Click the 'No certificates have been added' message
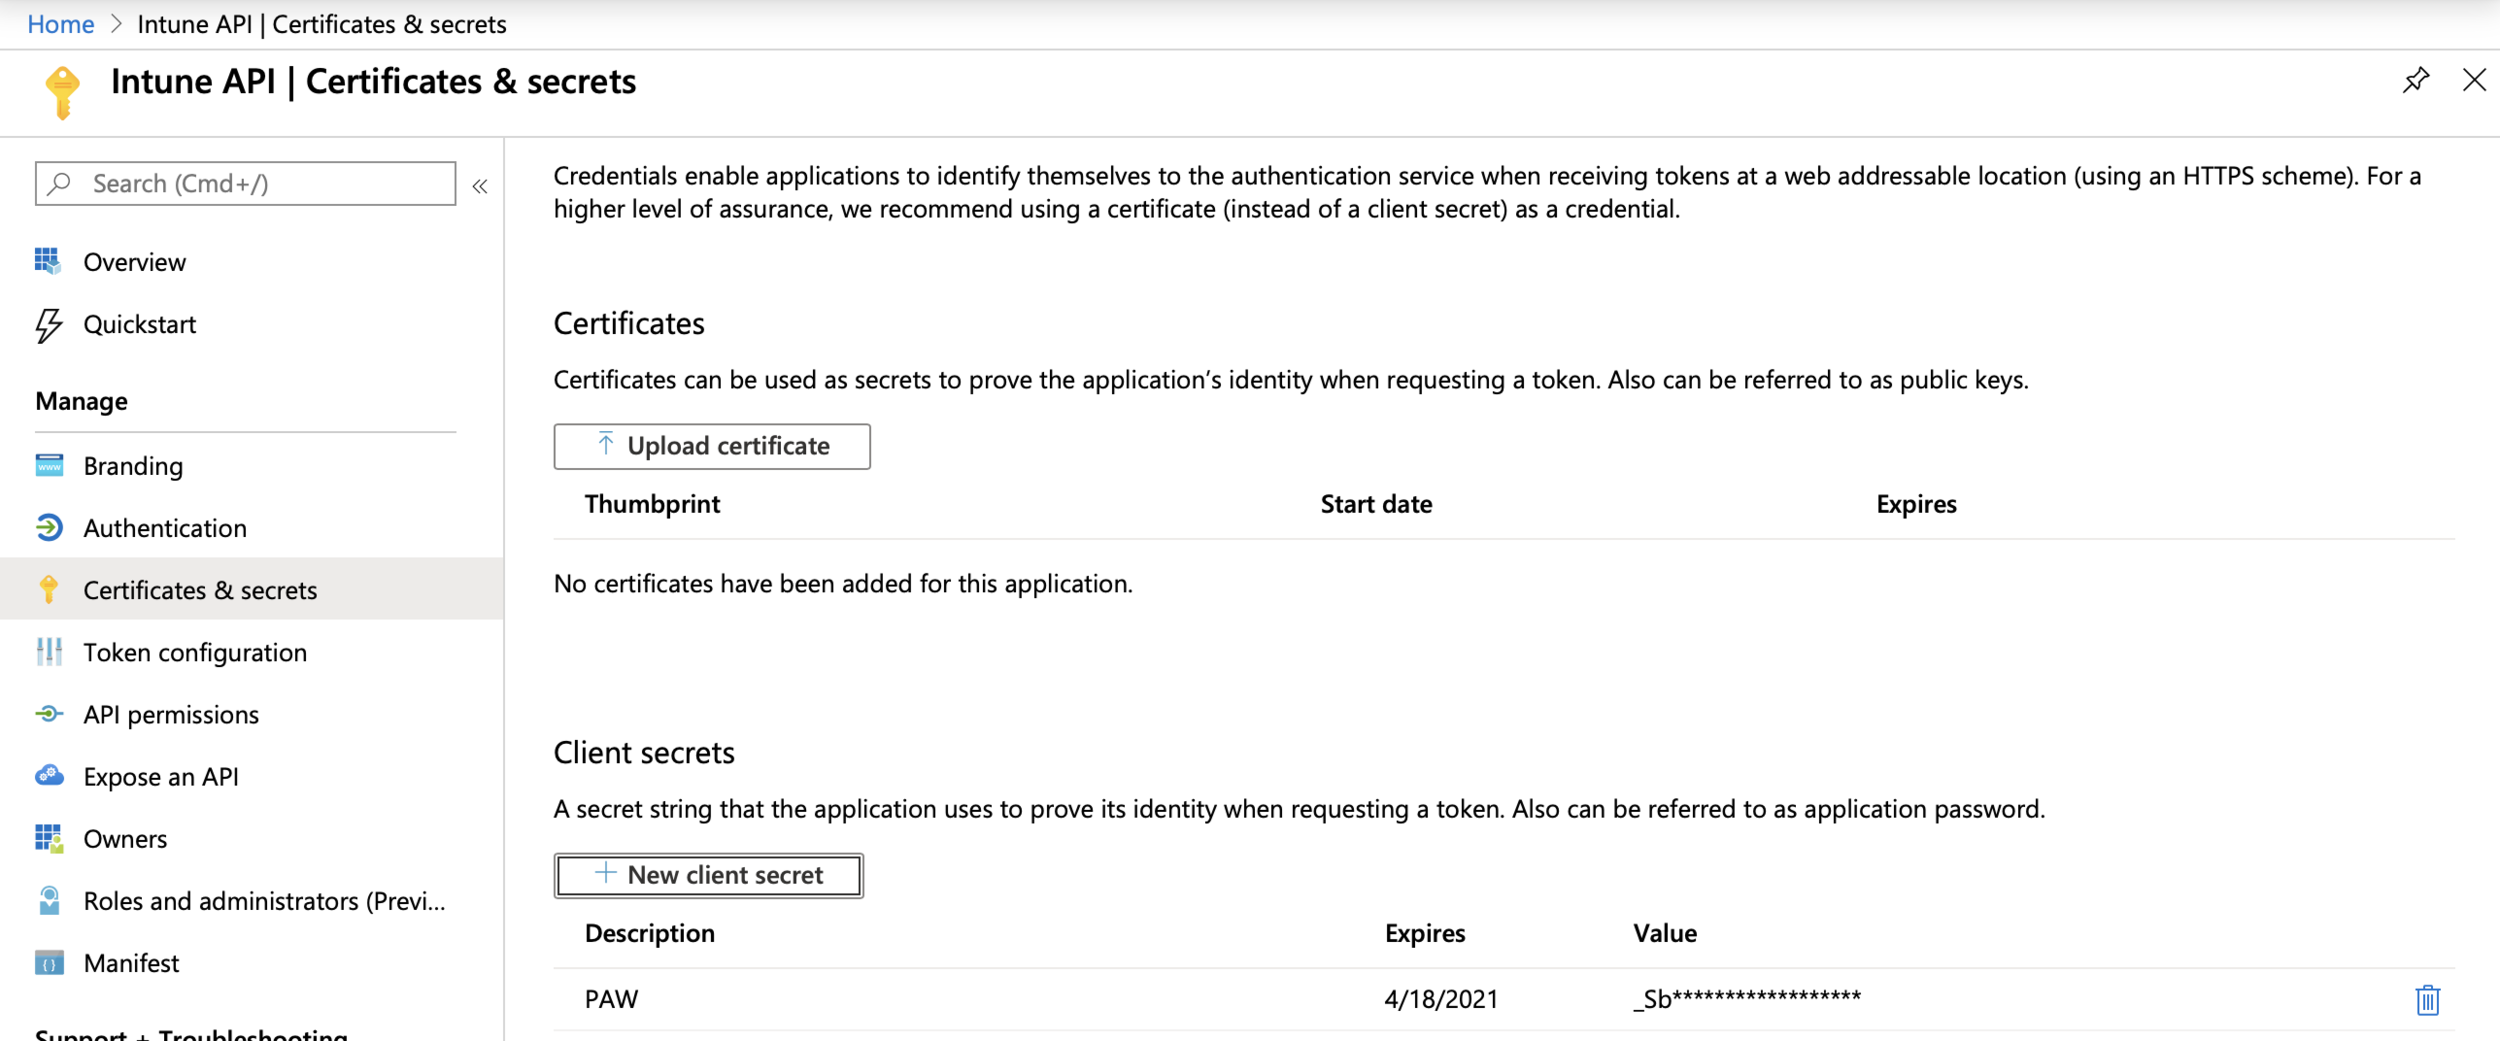 tap(843, 583)
